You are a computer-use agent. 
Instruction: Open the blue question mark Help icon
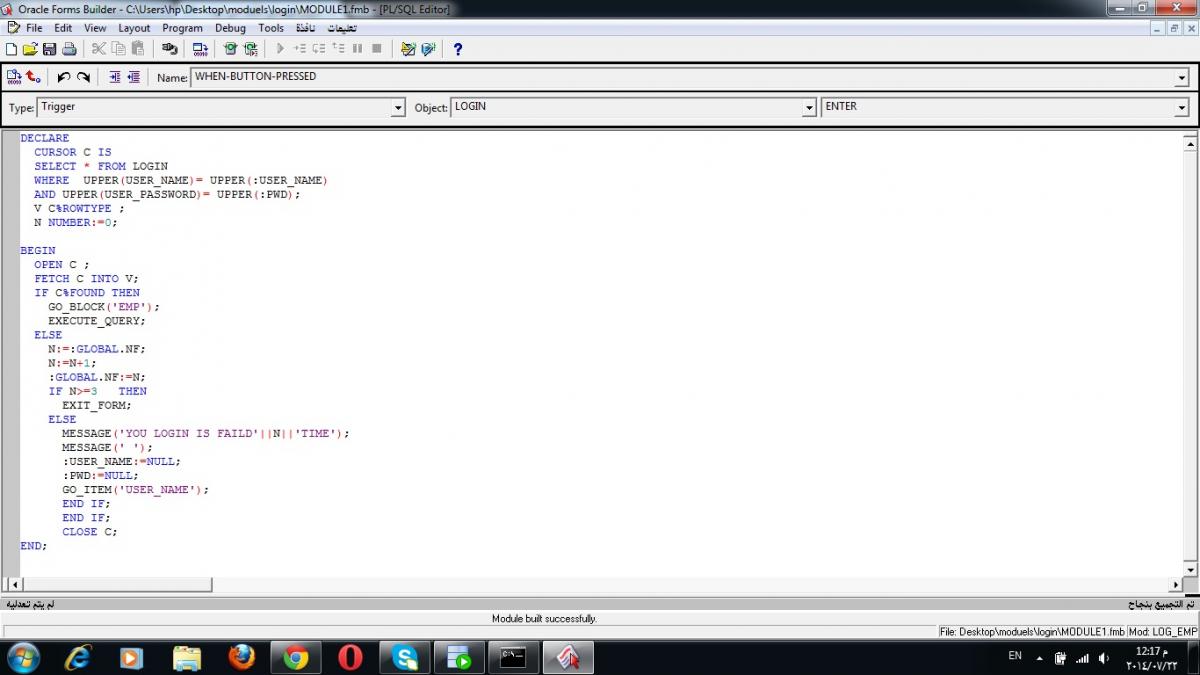(458, 48)
